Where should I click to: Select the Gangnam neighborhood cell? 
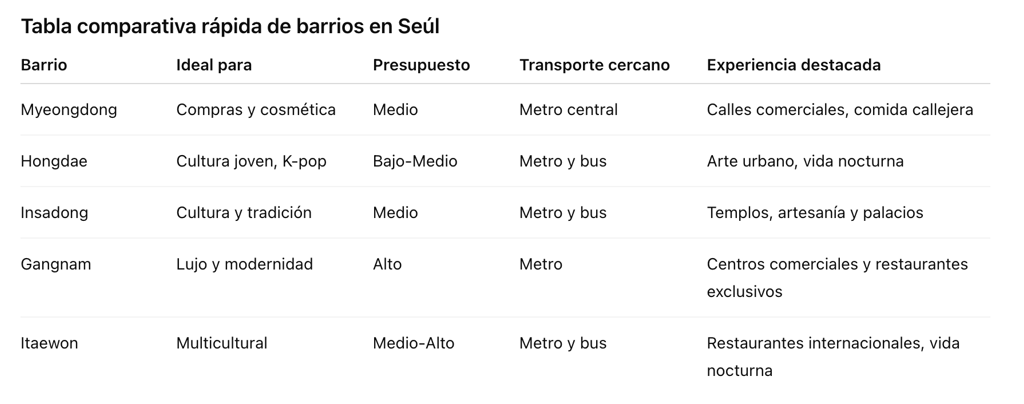coord(56,264)
